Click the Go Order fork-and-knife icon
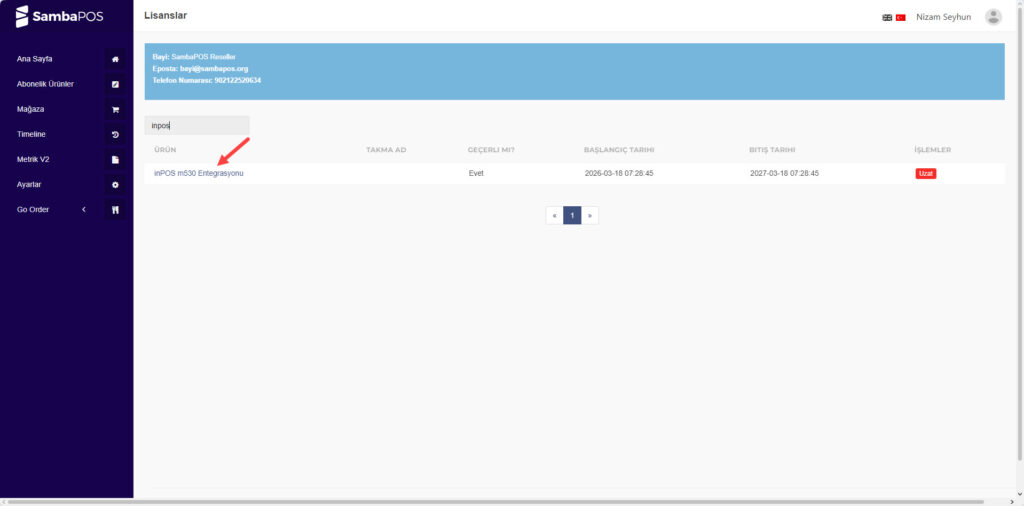Image resolution: width=1024 pixels, height=506 pixels. 115,210
